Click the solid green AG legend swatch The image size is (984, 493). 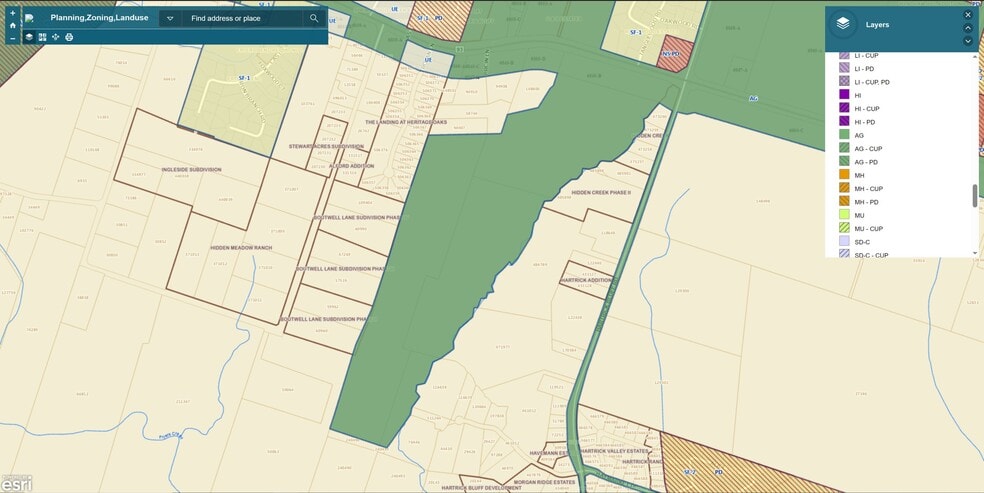point(844,135)
